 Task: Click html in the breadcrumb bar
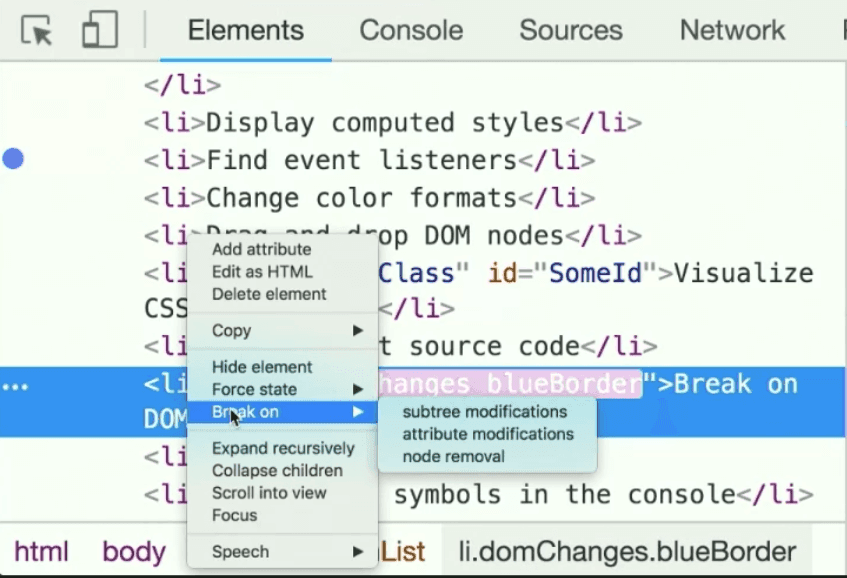(x=41, y=552)
